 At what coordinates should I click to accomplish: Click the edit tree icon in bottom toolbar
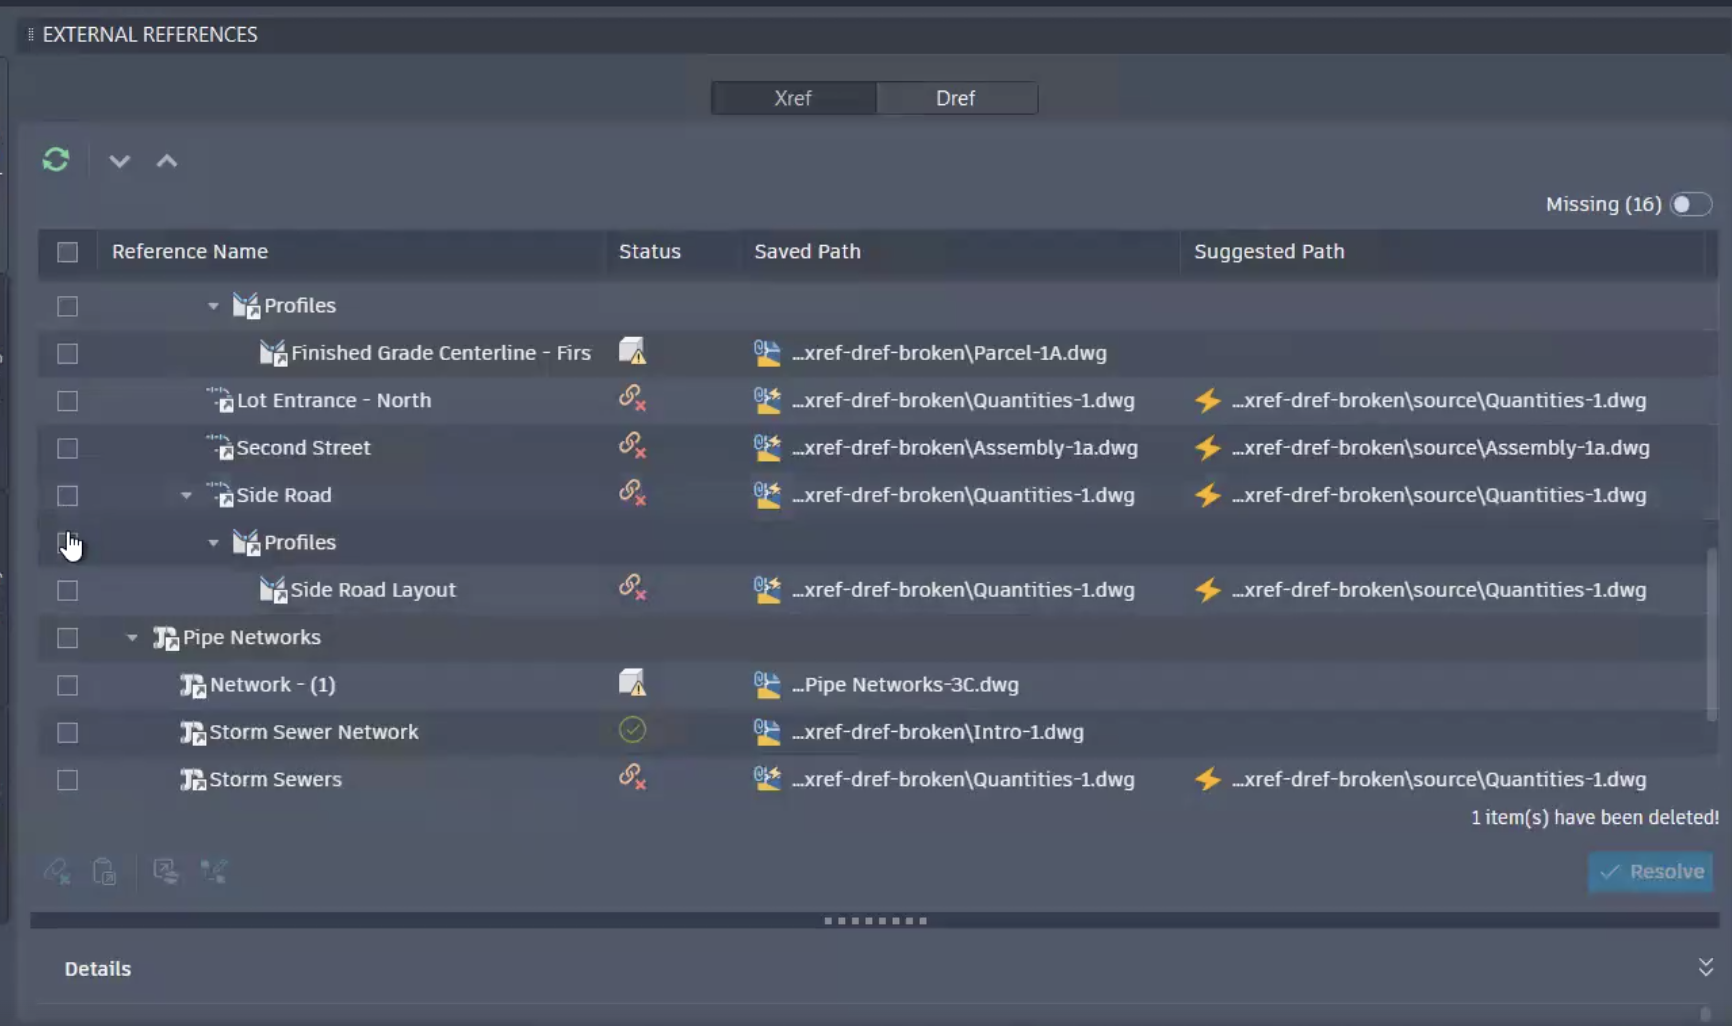214,871
